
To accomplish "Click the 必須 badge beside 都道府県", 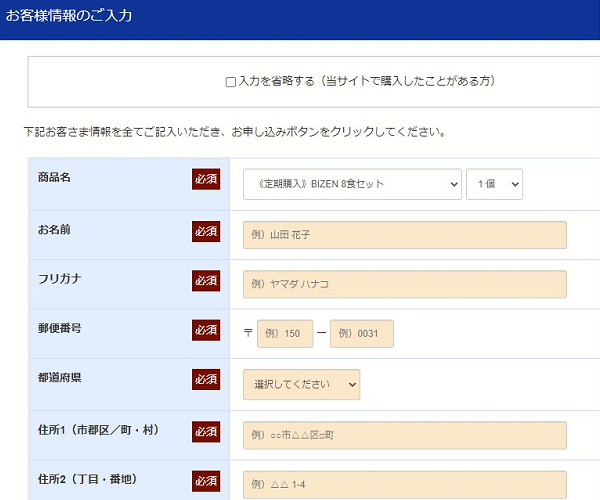I will (x=206, y=380).
